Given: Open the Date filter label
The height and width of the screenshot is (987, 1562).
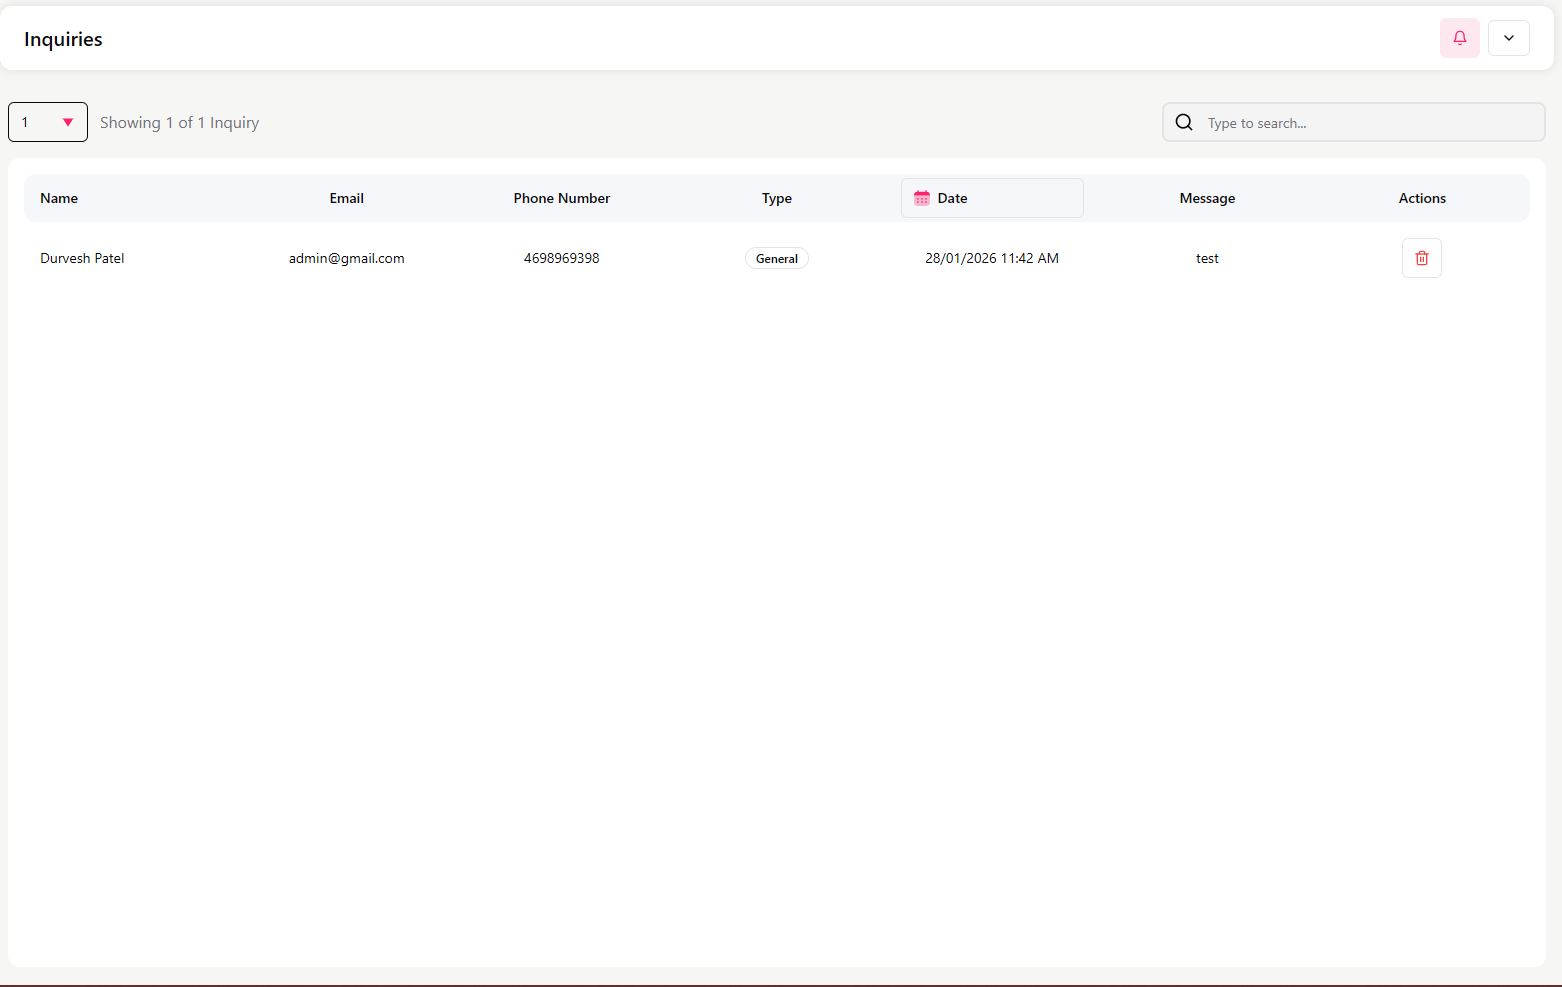Looking at the screenshot, I should click(953, 198).
